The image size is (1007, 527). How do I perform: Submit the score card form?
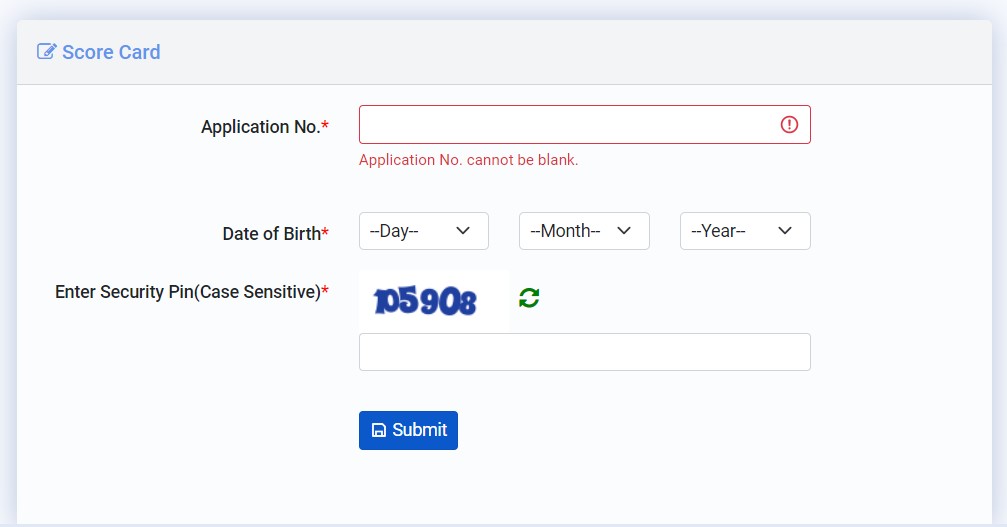[408, 430]
